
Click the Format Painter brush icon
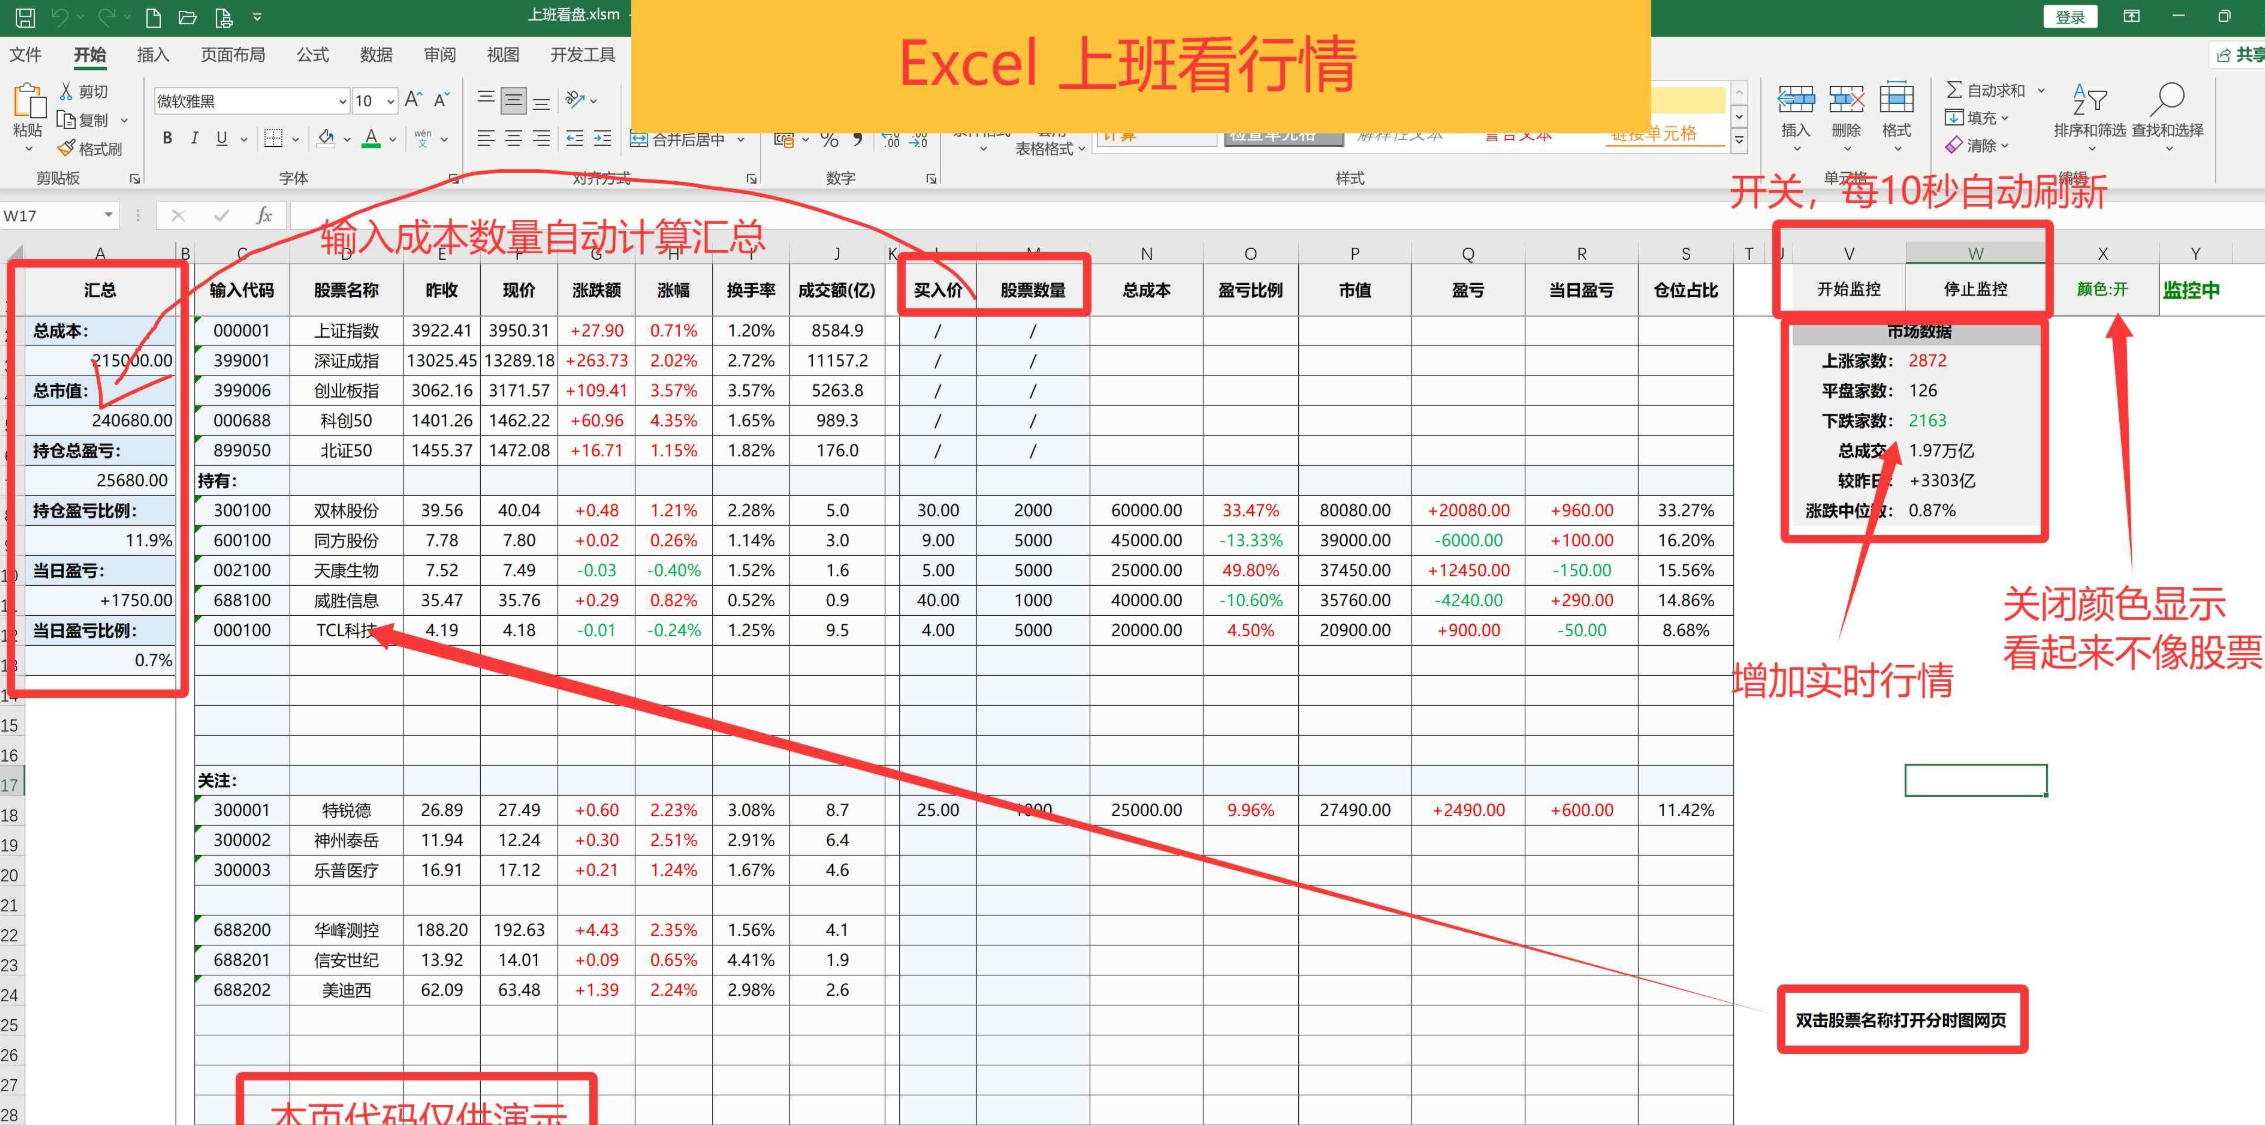pyautogui.click(x=67, y=148)
